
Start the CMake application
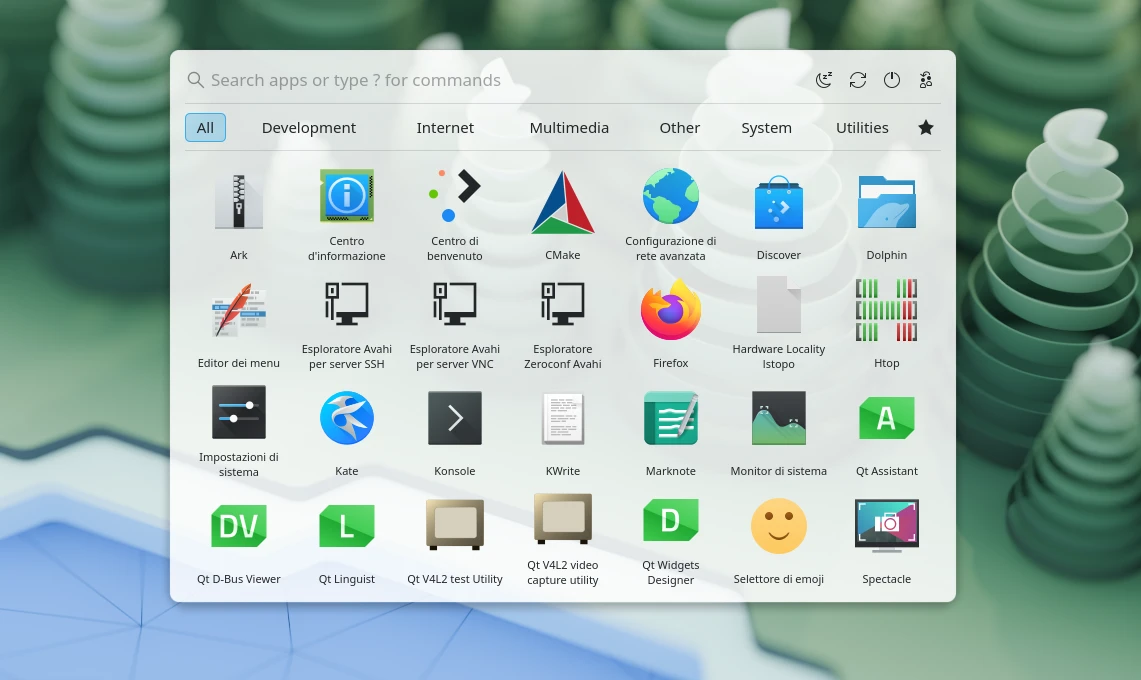563,202
